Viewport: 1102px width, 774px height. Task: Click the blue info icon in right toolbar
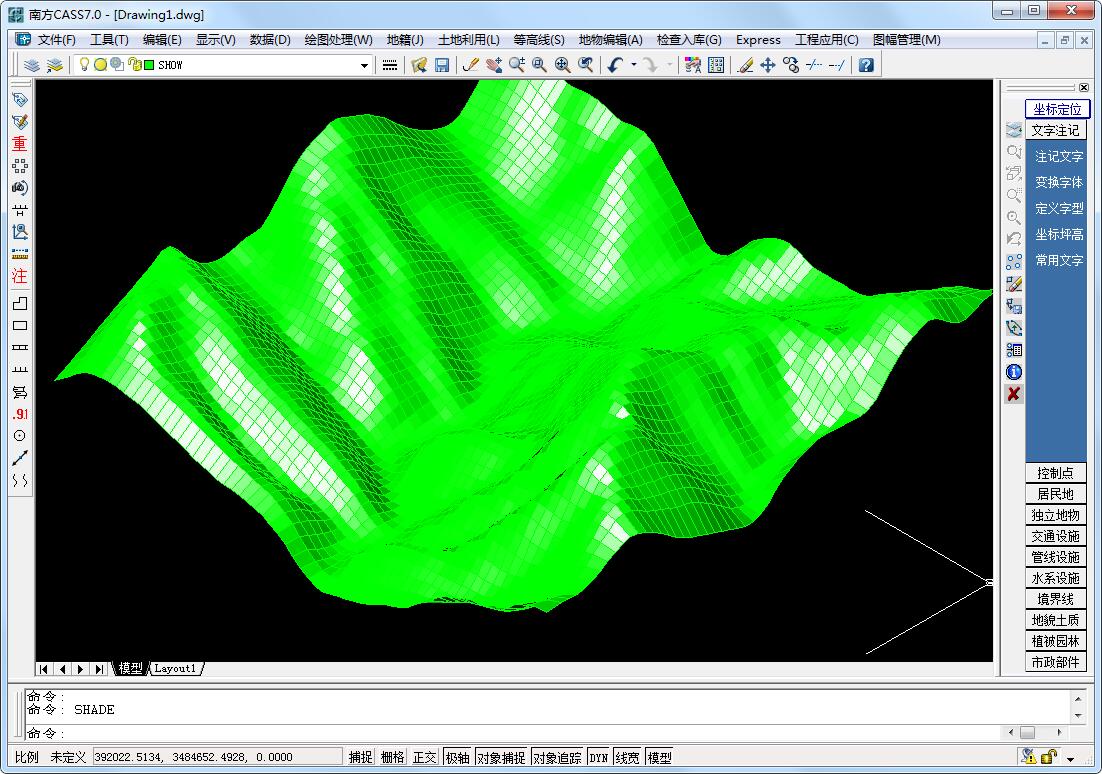pyautogui.click(x=1014, y=372)
